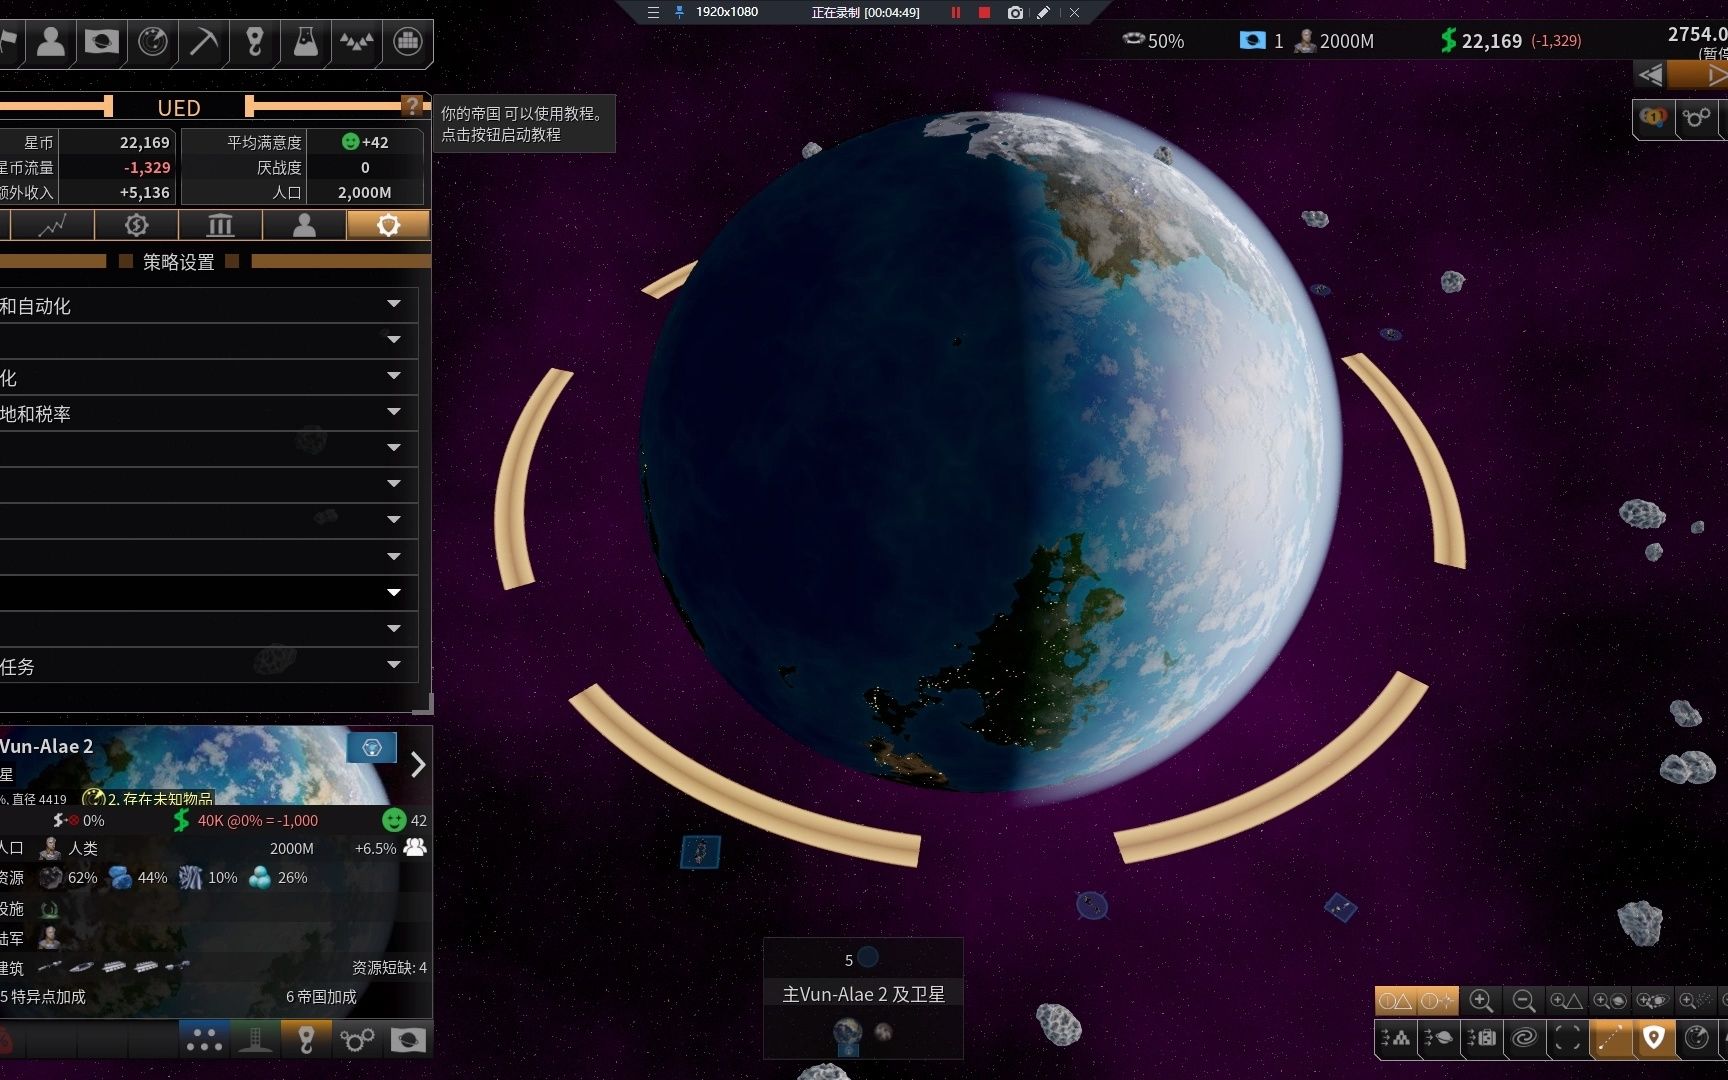Expand the black highlighted settings row

pos(207,593)
